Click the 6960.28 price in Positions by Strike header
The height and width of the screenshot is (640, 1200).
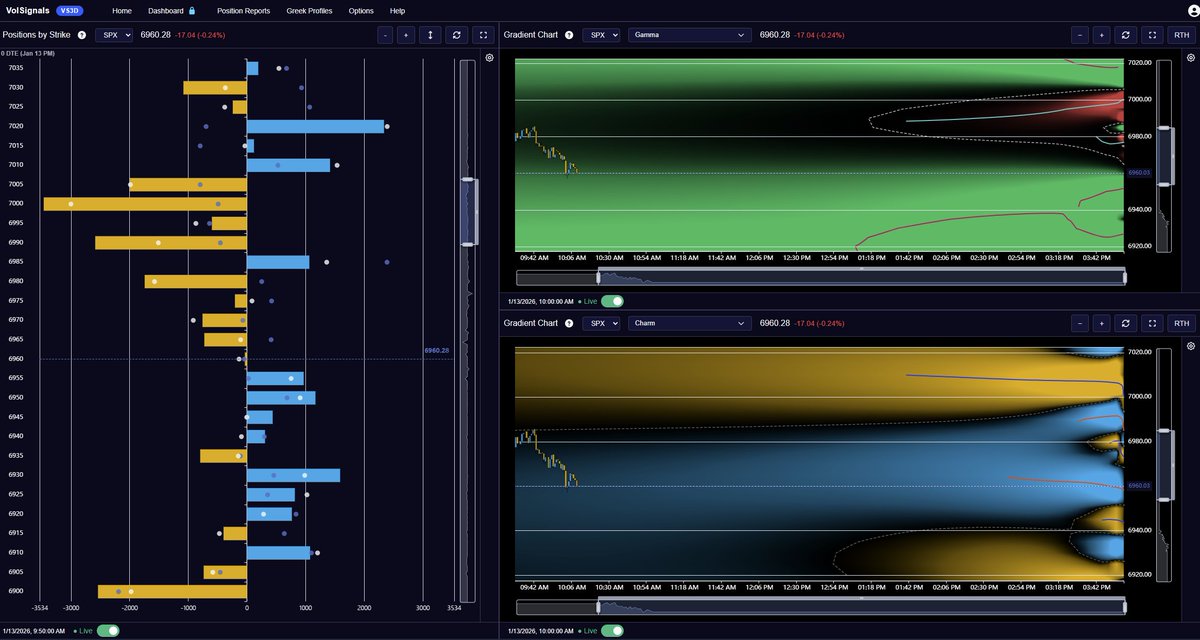[154, 35]
